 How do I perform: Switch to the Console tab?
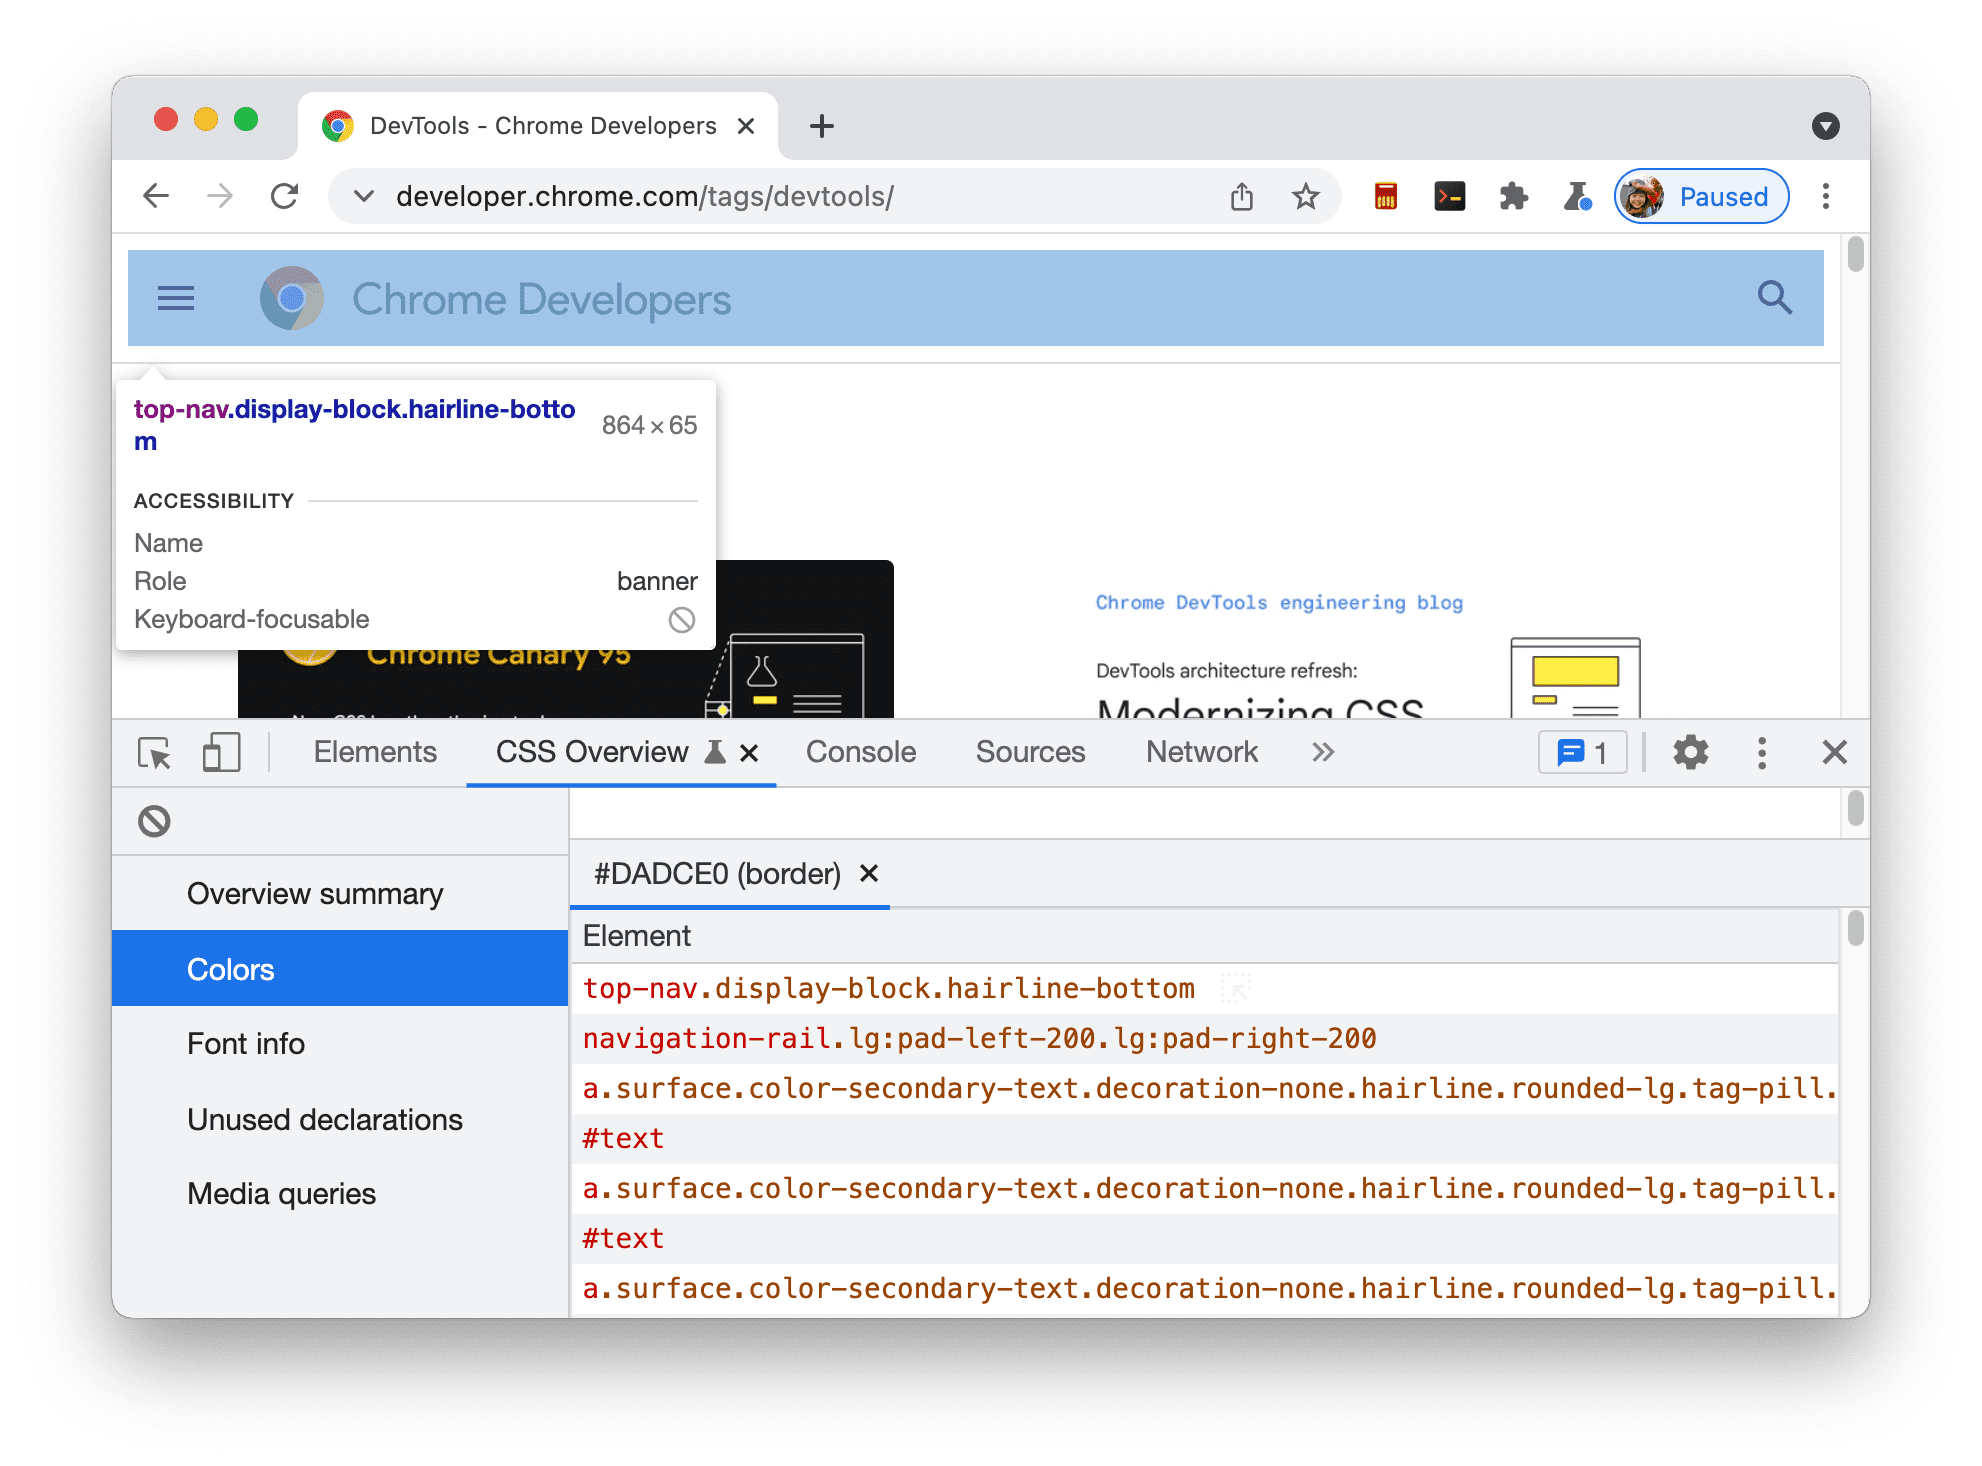[x=858, y=751]
